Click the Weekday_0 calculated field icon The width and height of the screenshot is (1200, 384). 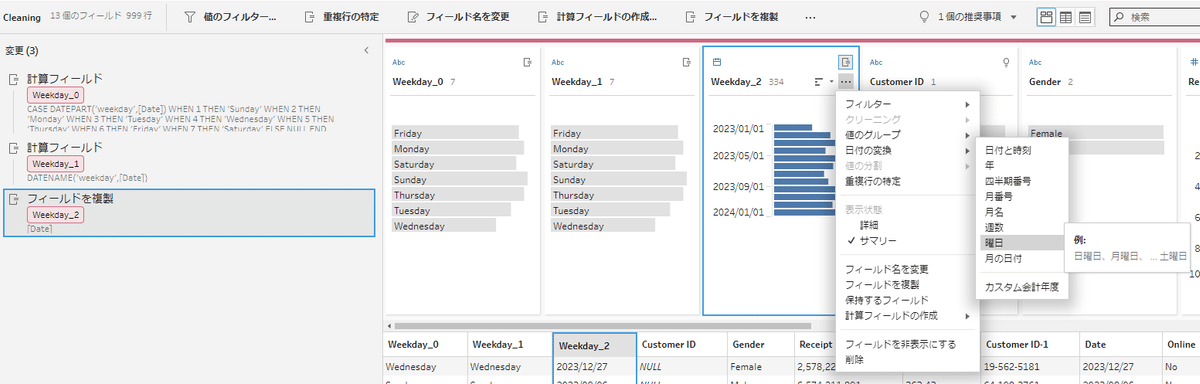pos(529,62)
